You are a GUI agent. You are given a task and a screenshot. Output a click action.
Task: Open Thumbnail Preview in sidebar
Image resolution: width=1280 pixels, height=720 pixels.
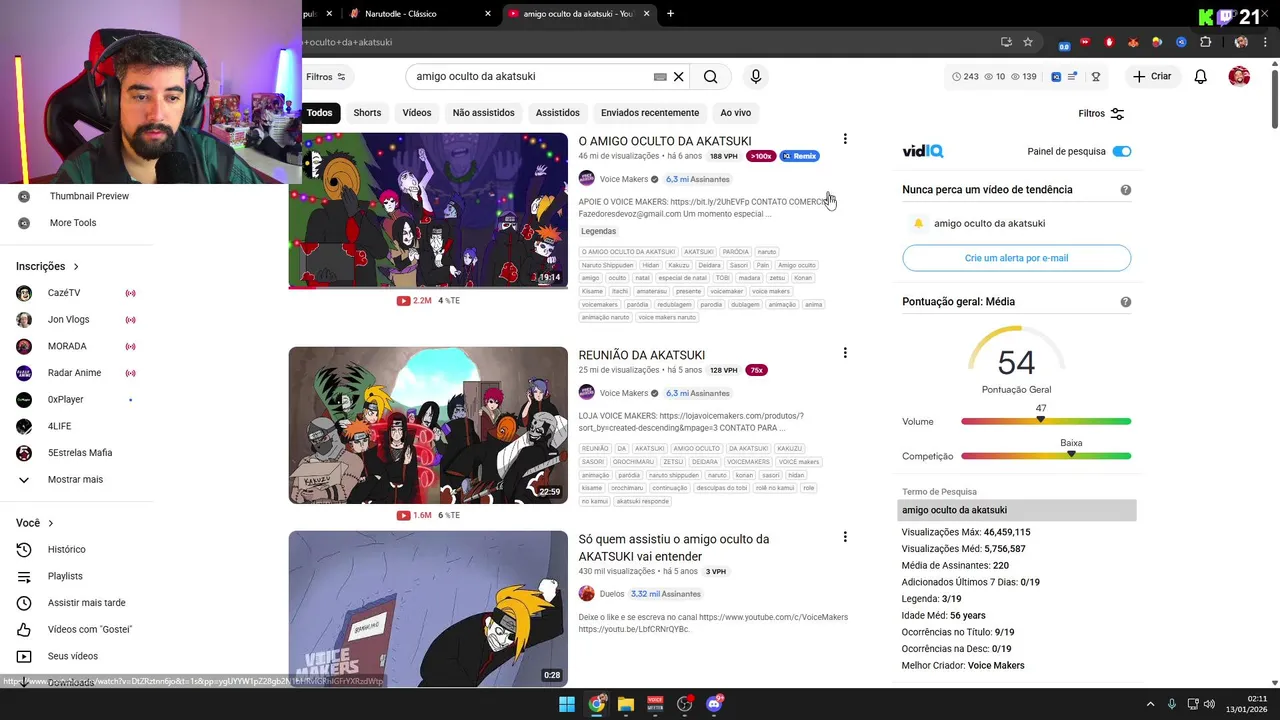[89, 196]
